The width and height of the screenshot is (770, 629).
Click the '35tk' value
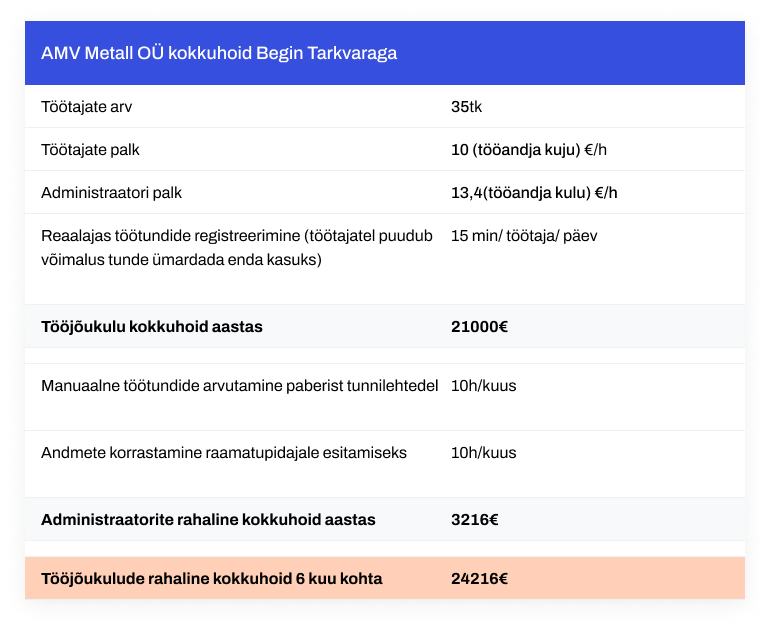point(466,107)
